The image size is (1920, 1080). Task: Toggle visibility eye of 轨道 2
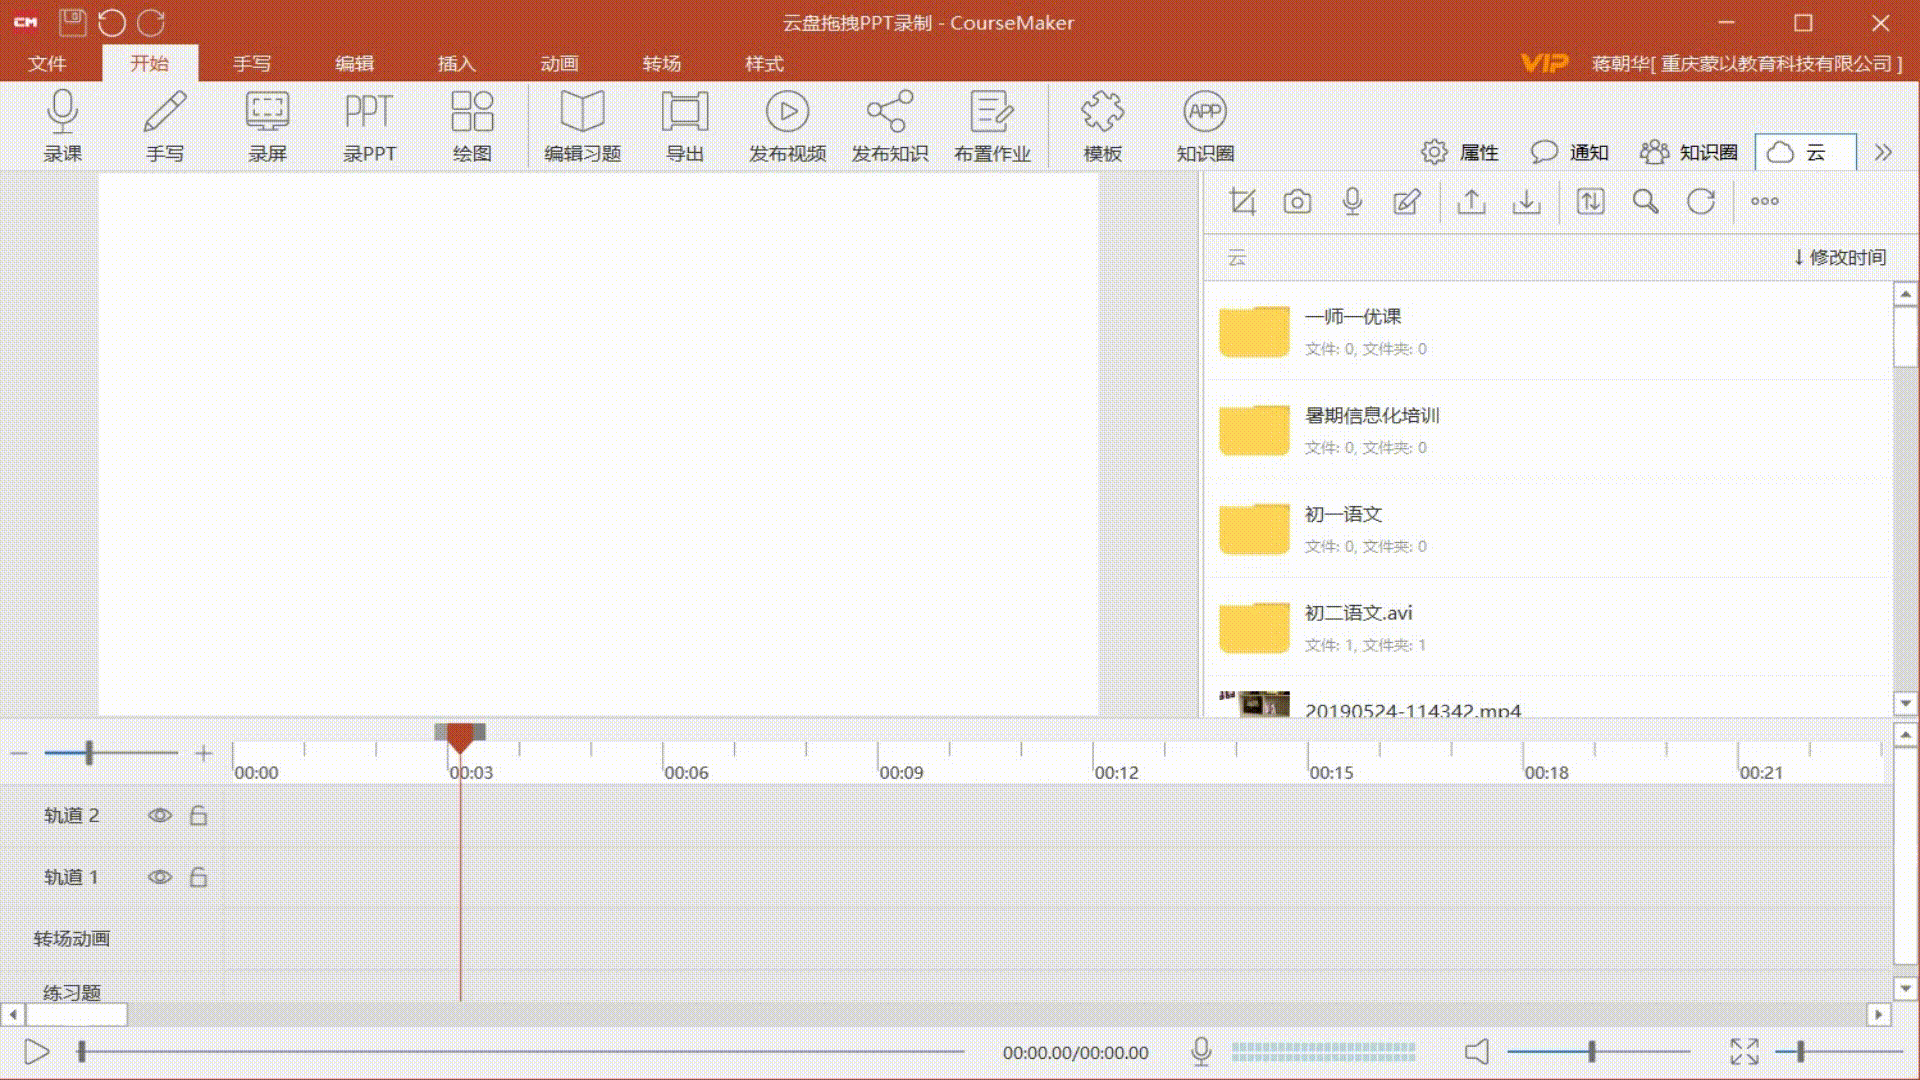point(159,815)
